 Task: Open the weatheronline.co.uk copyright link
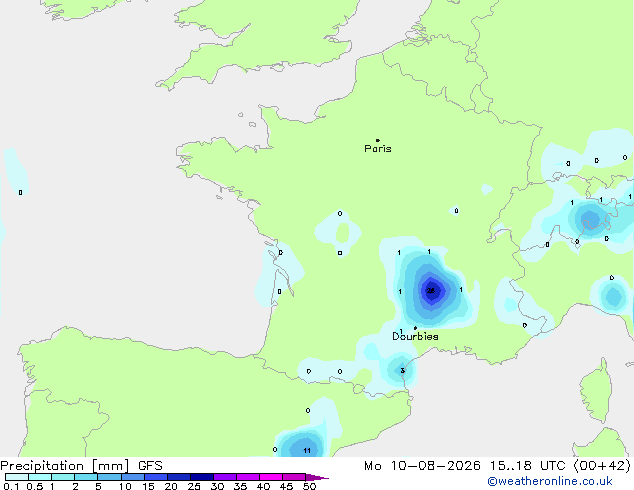point(549,481)
